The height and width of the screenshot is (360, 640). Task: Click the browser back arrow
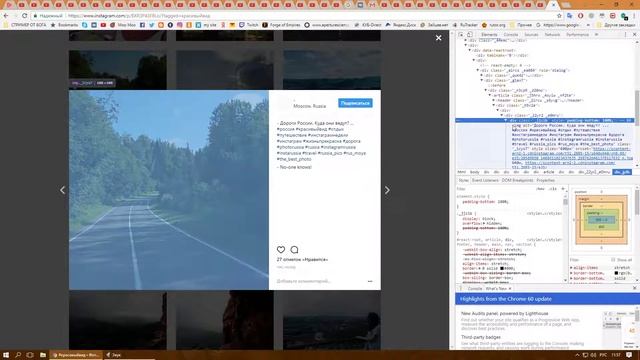coord(6,16)
